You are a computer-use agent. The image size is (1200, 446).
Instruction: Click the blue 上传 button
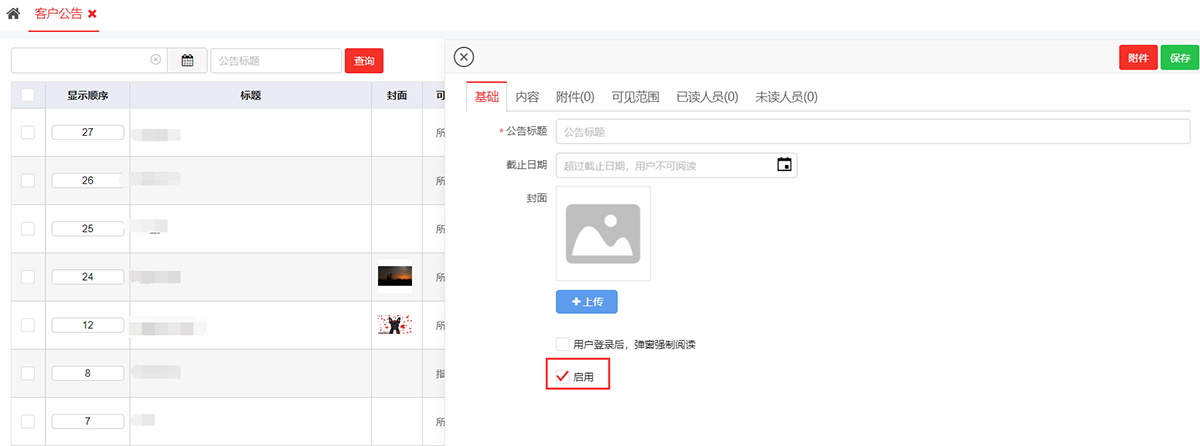tap(587, 301)
